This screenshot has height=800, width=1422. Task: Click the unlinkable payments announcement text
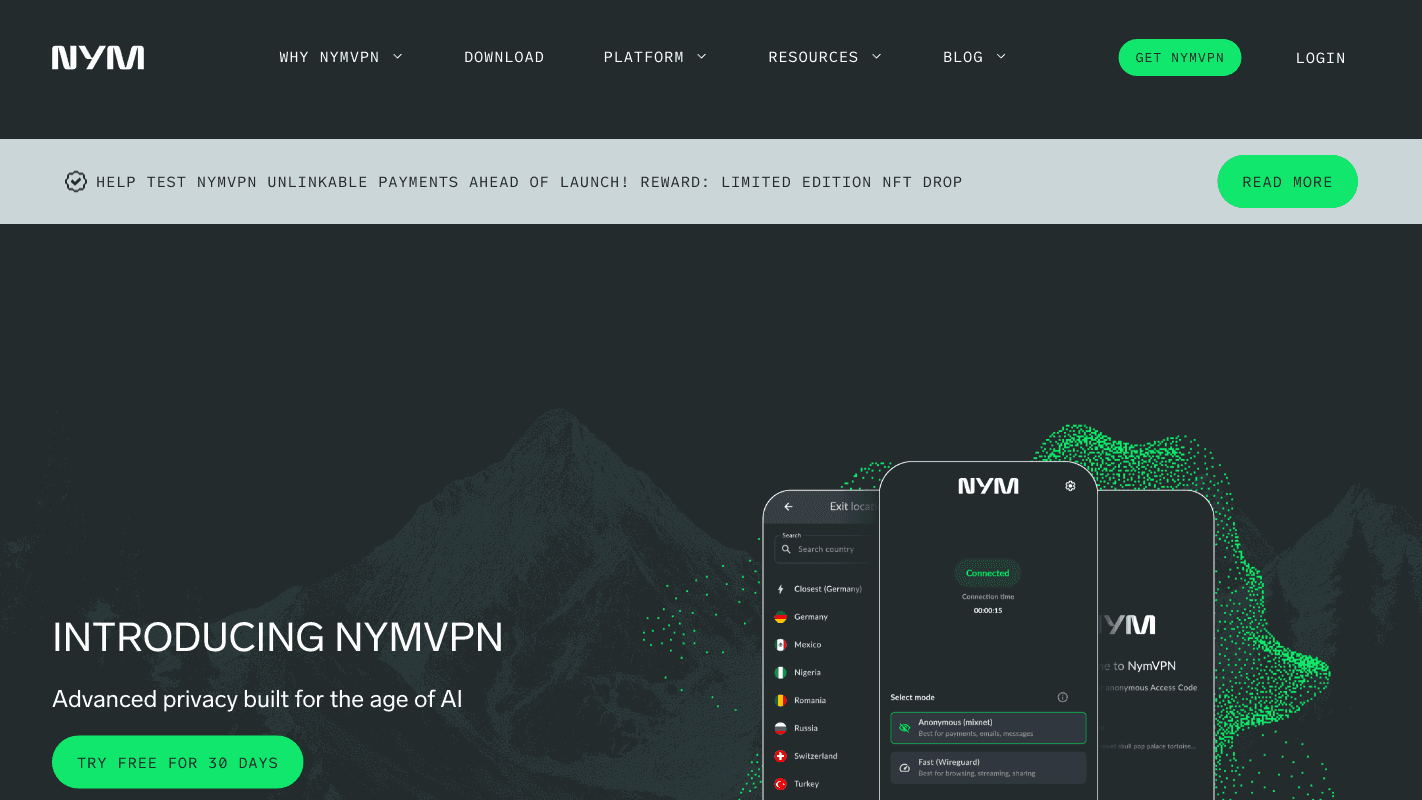pos(529,182)
